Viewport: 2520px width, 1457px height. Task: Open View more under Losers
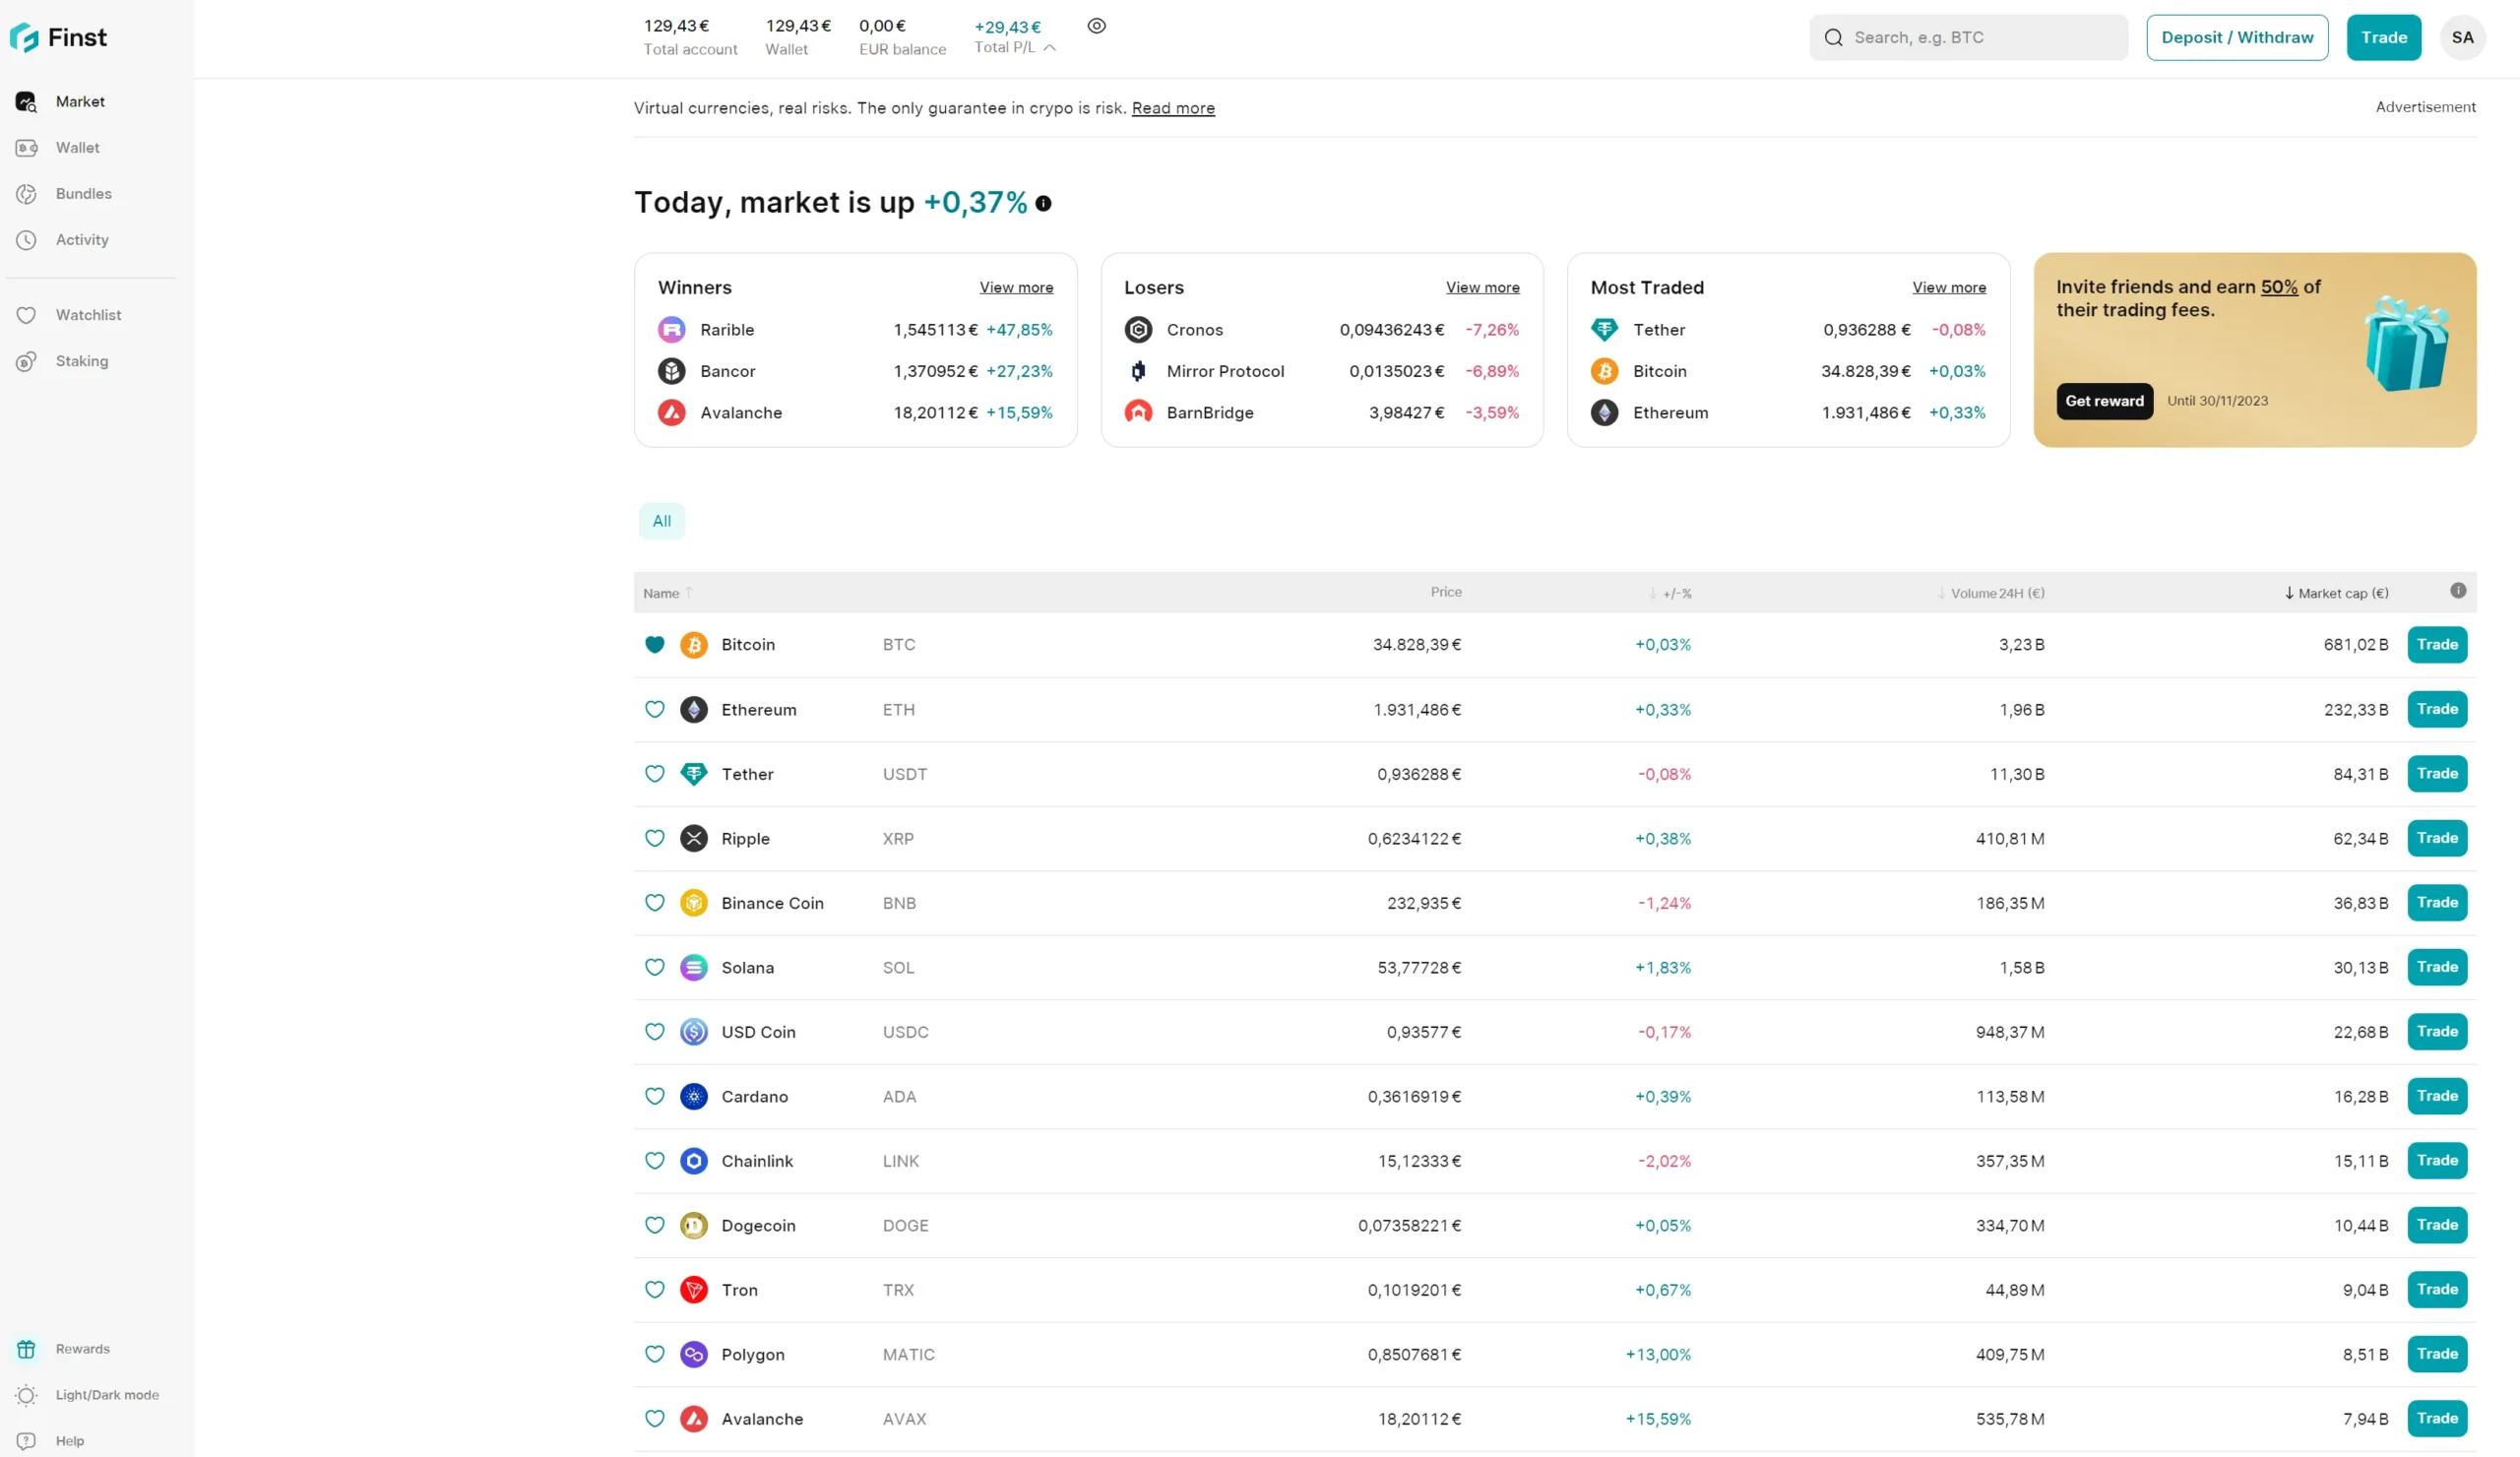(1482, 288)
